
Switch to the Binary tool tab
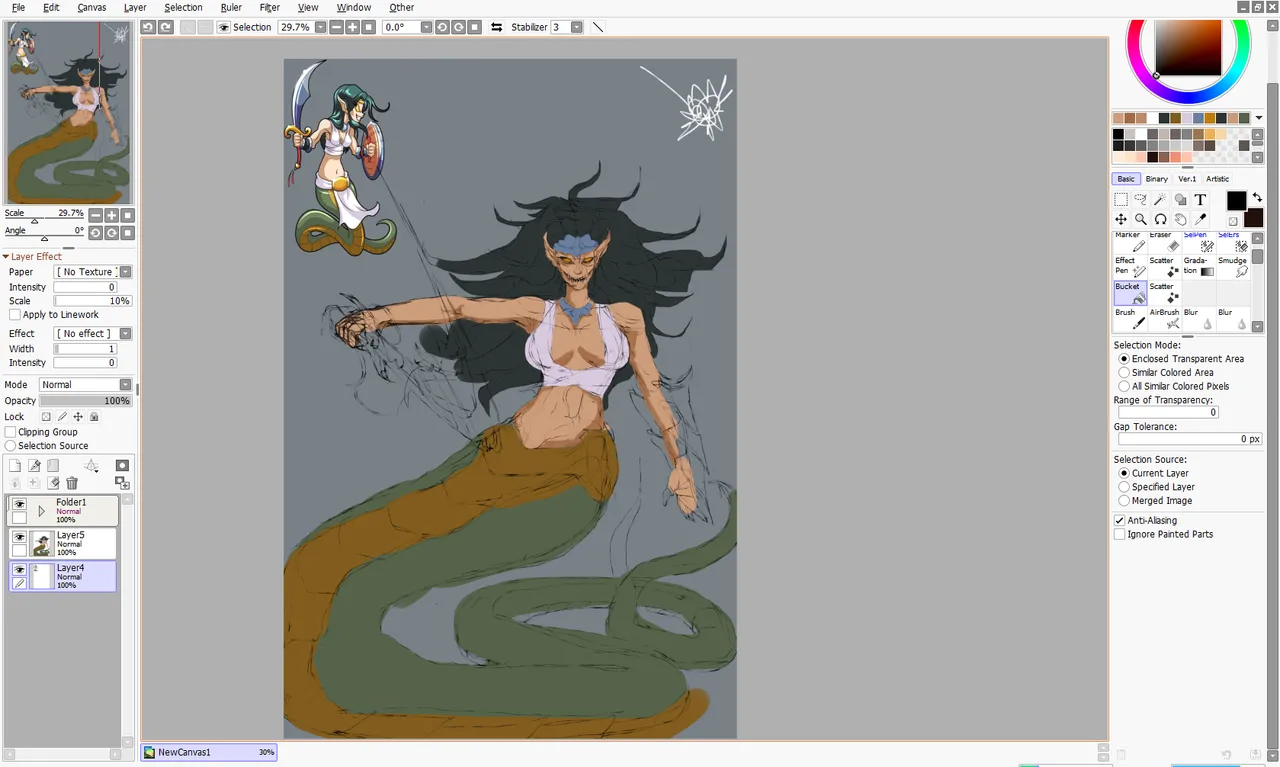tap(1156, 179)
